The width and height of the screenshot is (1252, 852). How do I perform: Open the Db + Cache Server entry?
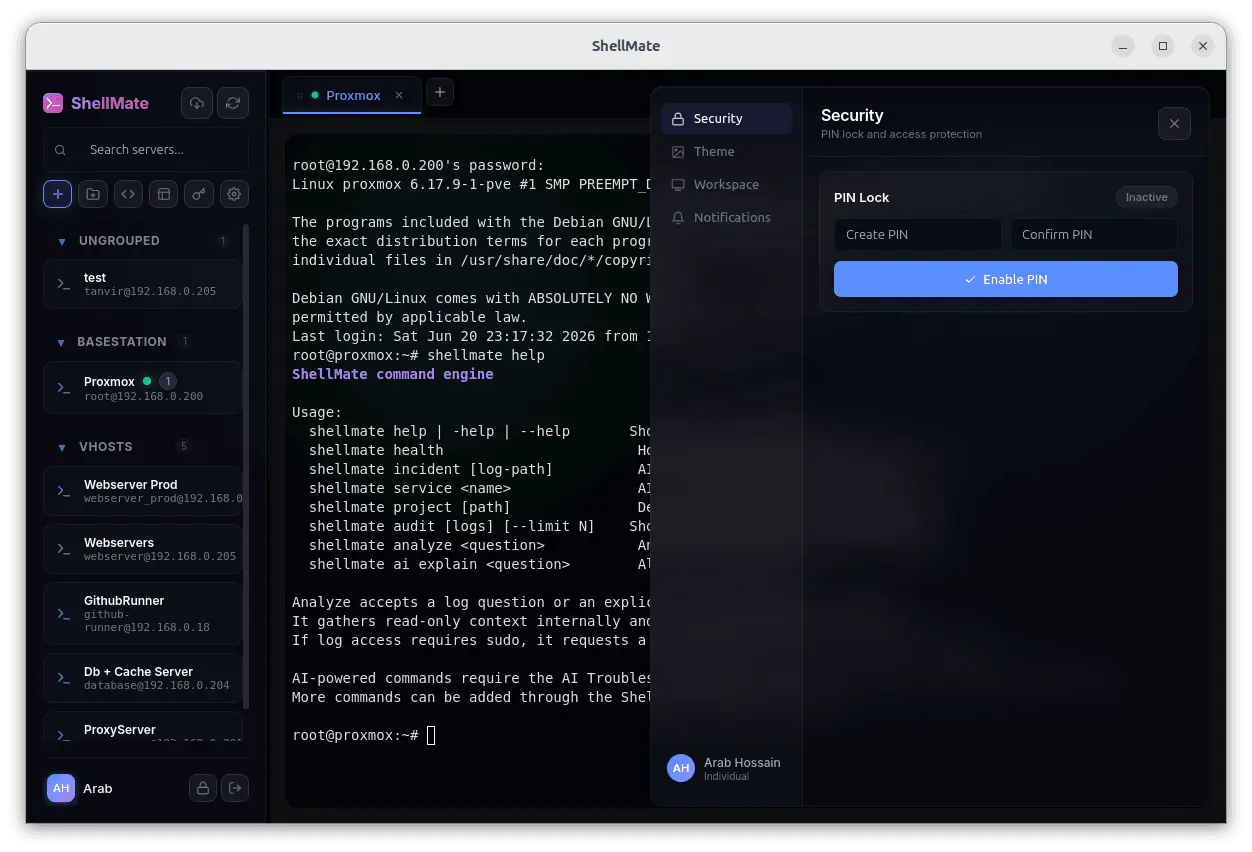[142, 678]
